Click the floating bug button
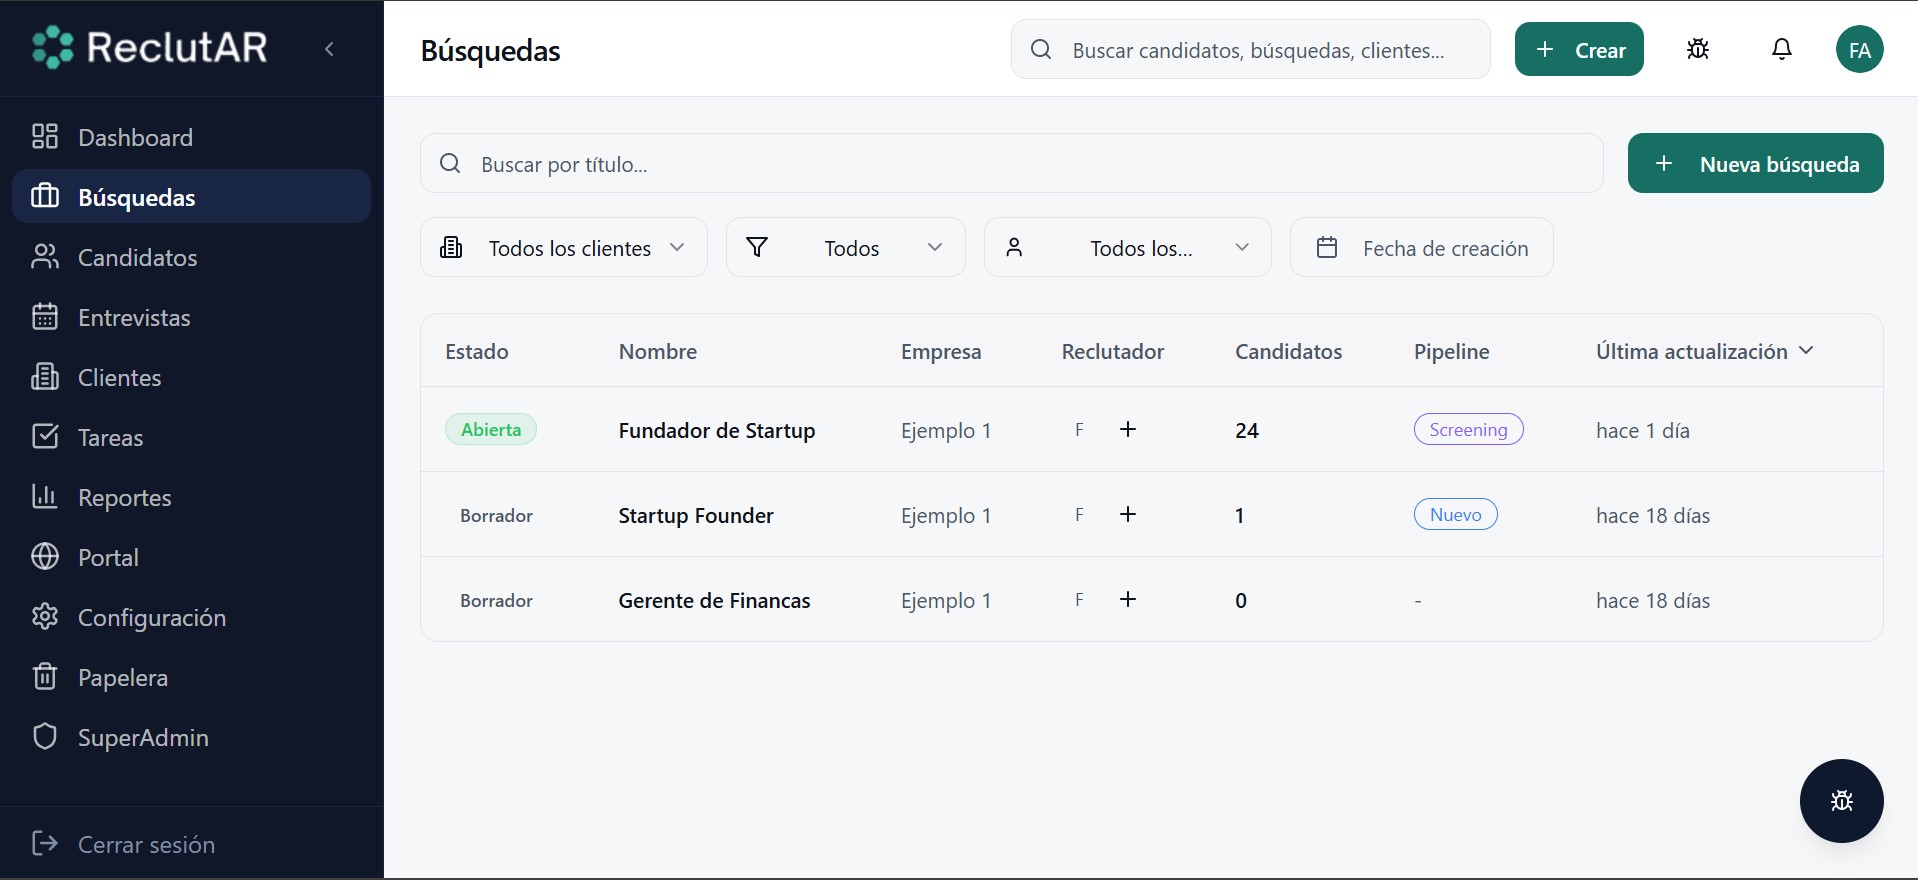 pos(1841,800)
